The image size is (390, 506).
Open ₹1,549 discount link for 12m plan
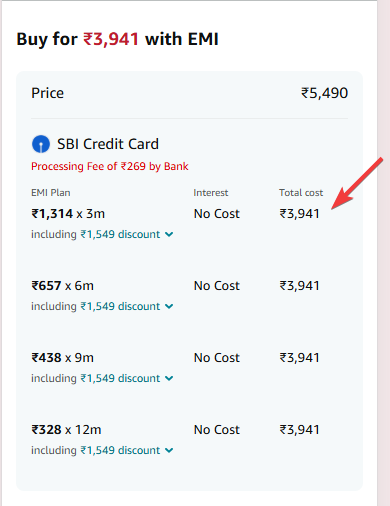coord(120,450)
